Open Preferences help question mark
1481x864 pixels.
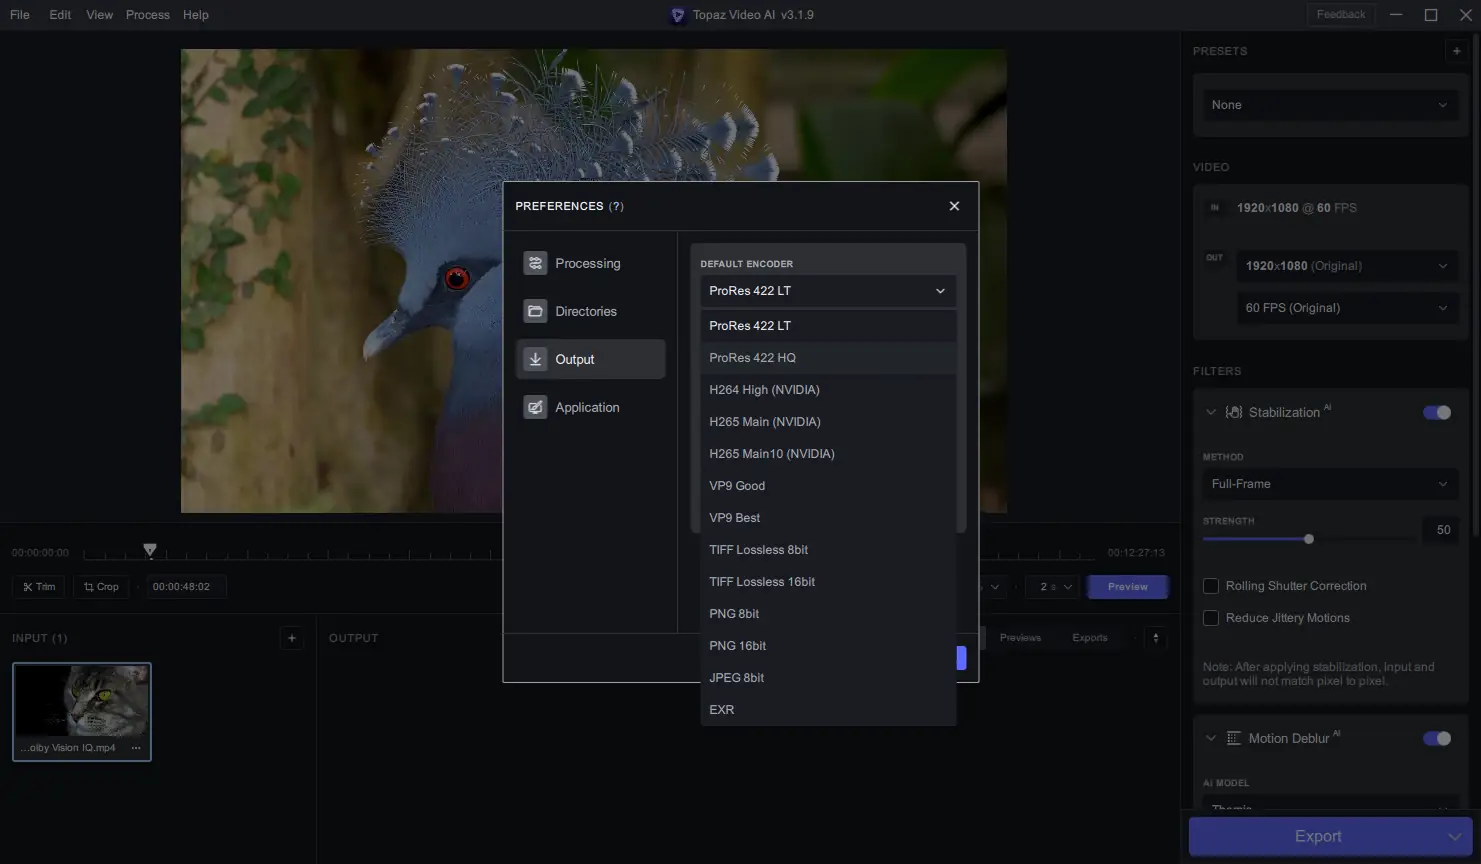(x=616, y=206)
